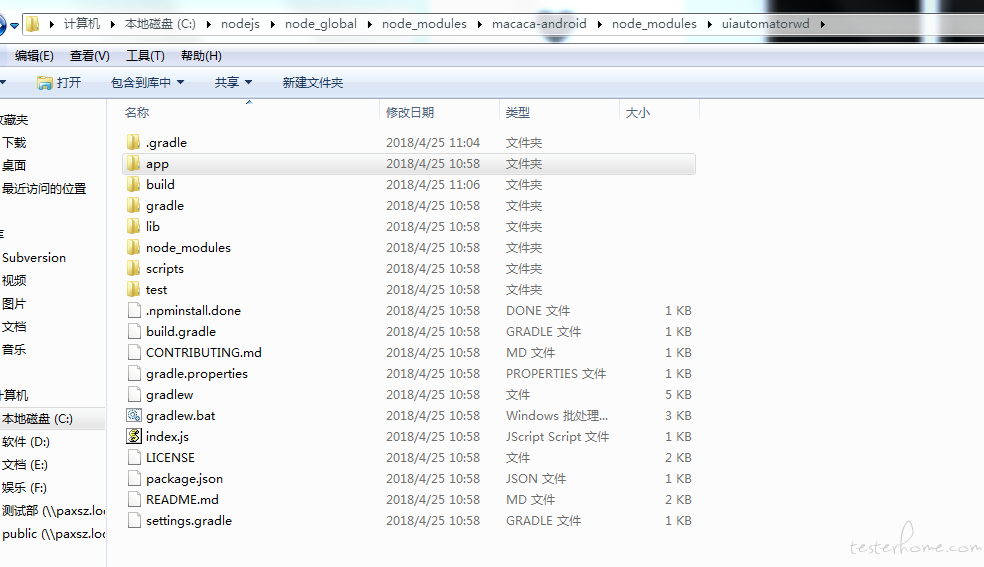This screenshot has height=567, width=984.
Task: Sort by 大小 column header
Action: click(x=638, y=112)
